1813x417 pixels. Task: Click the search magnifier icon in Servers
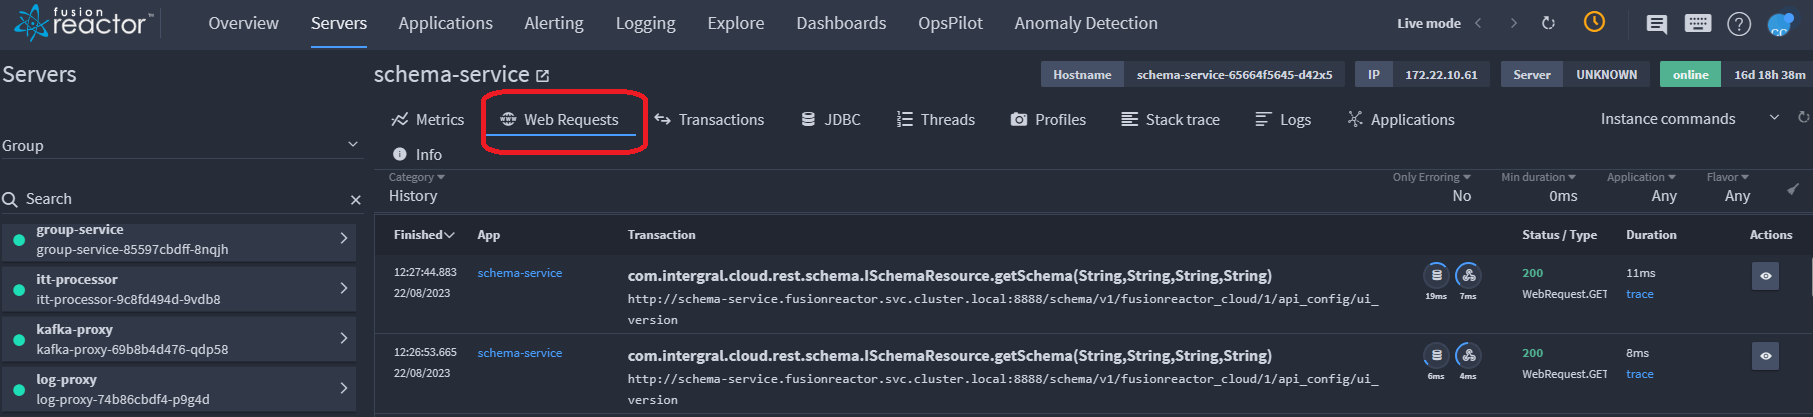click(11, 199)
